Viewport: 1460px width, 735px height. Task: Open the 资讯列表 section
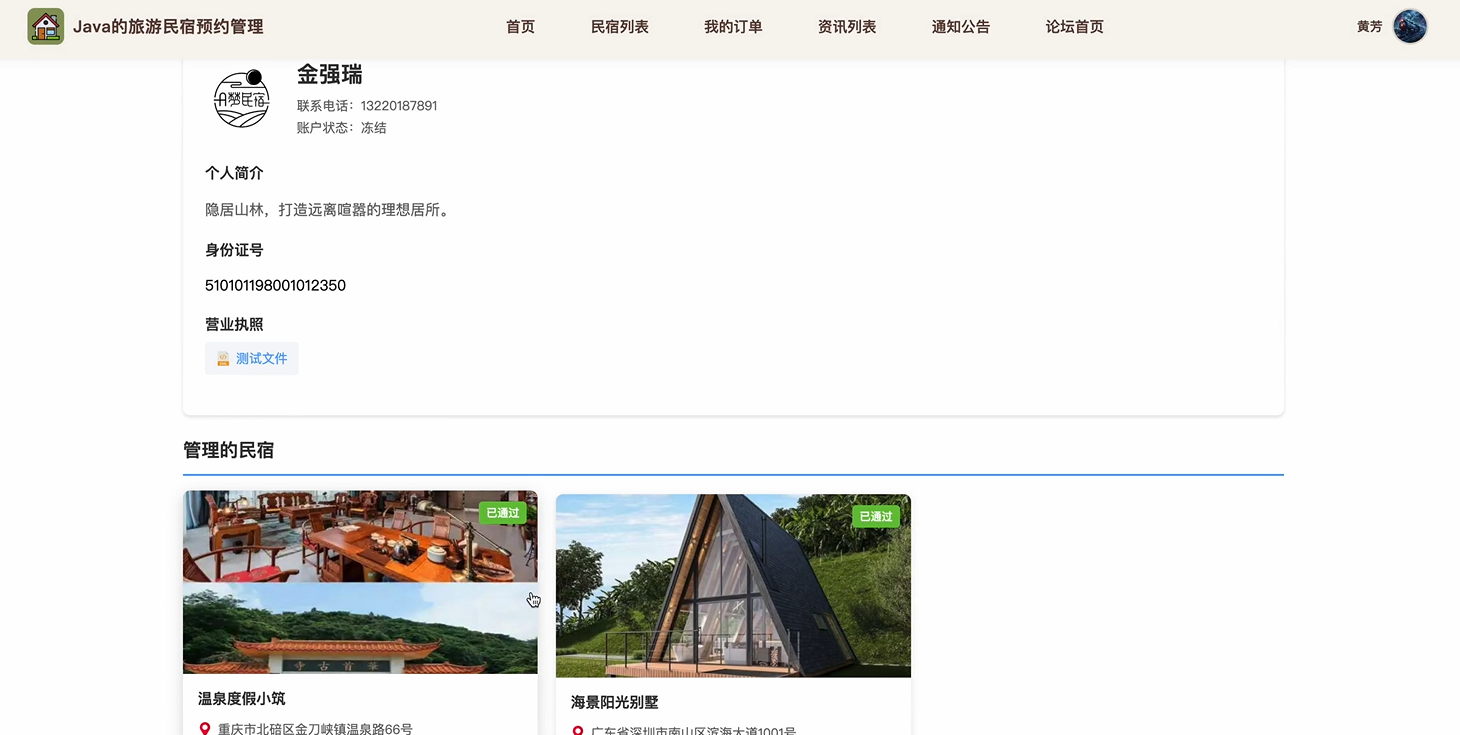[846, 26]
